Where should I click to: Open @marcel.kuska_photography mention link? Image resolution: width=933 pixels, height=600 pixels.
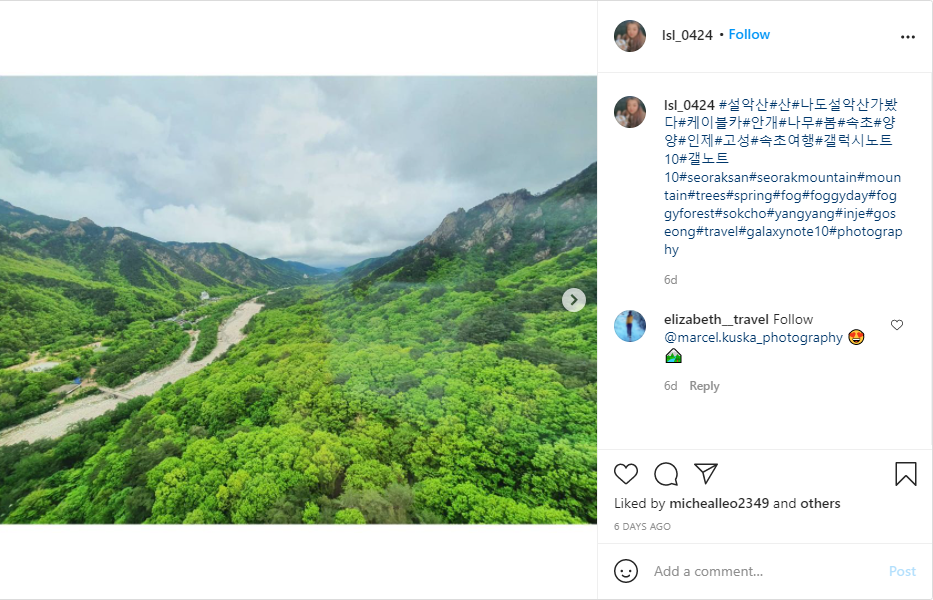[753, 338]
